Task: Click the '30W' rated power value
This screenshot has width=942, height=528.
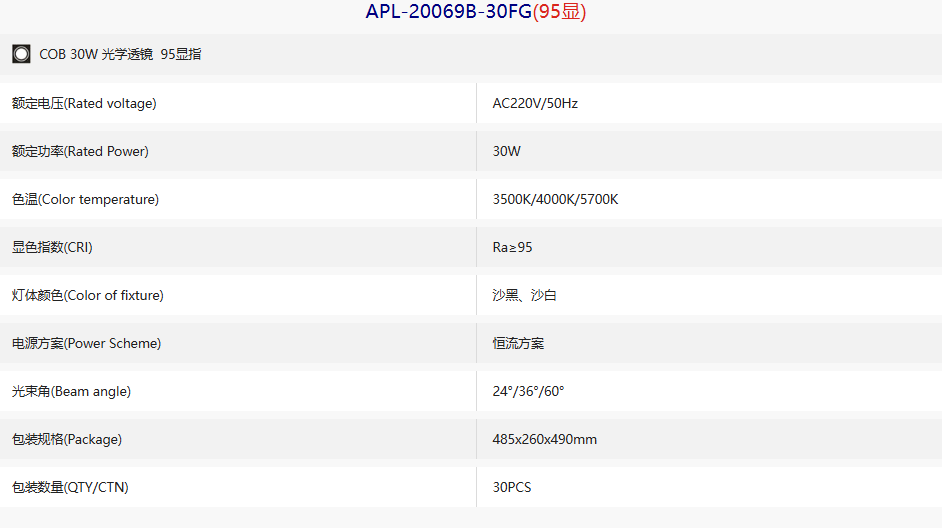Action: click(506, 151)
